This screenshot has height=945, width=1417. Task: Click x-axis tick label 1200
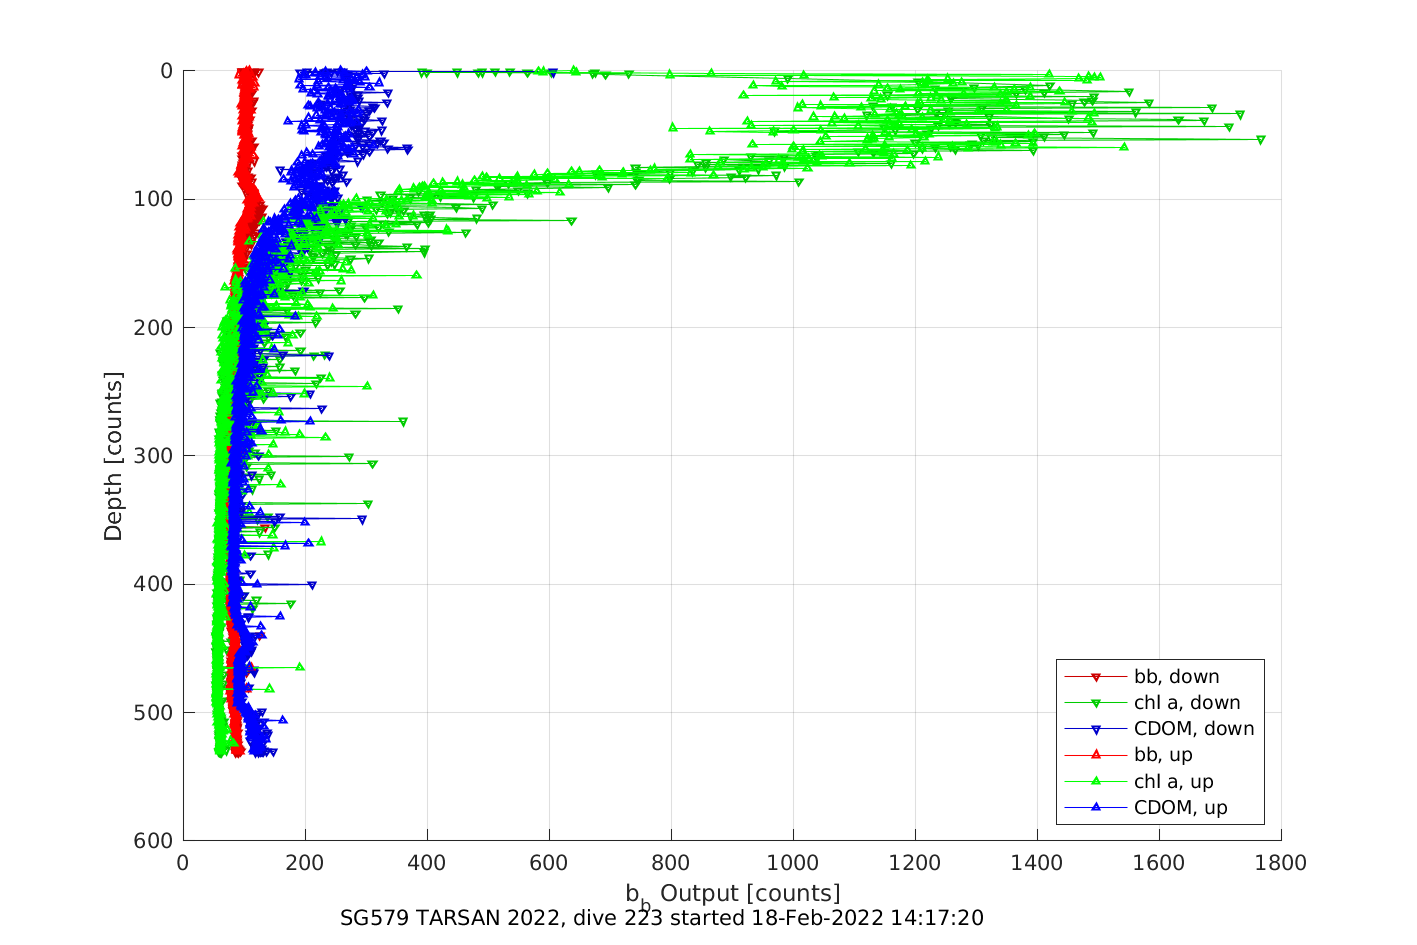point(915,863)
